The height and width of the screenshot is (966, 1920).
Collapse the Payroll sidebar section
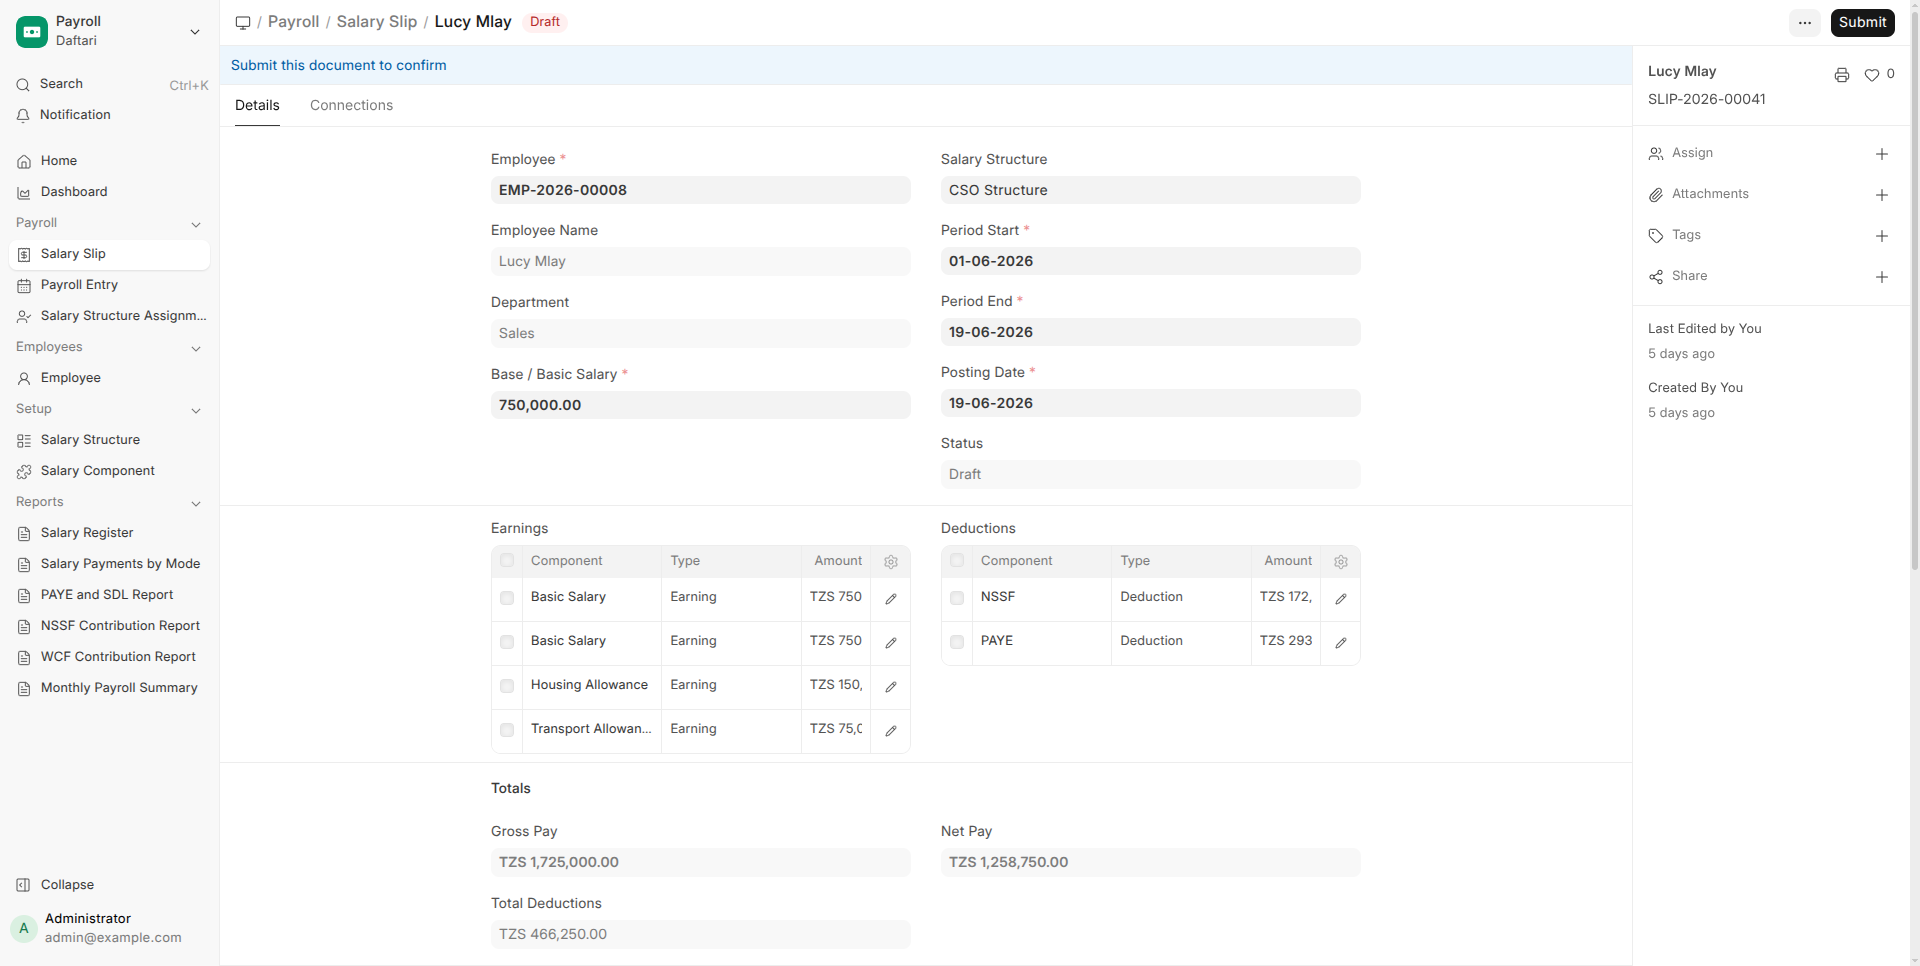point(196,224)
